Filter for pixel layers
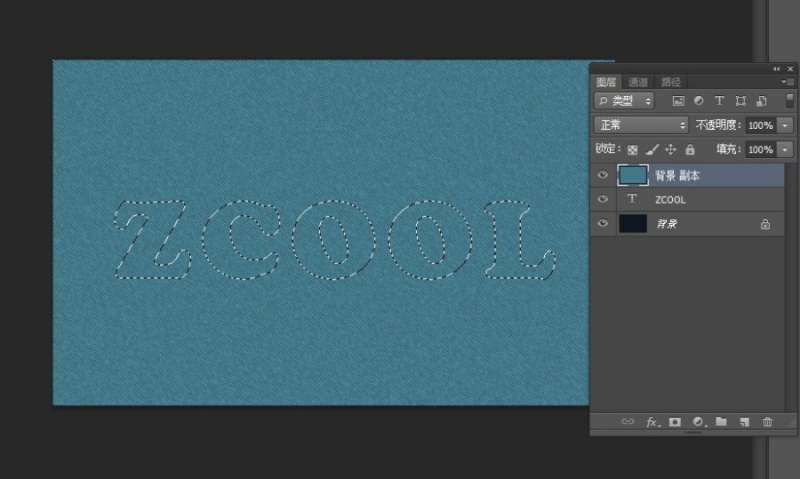800x479 pixels. click(x=678, y=101)
